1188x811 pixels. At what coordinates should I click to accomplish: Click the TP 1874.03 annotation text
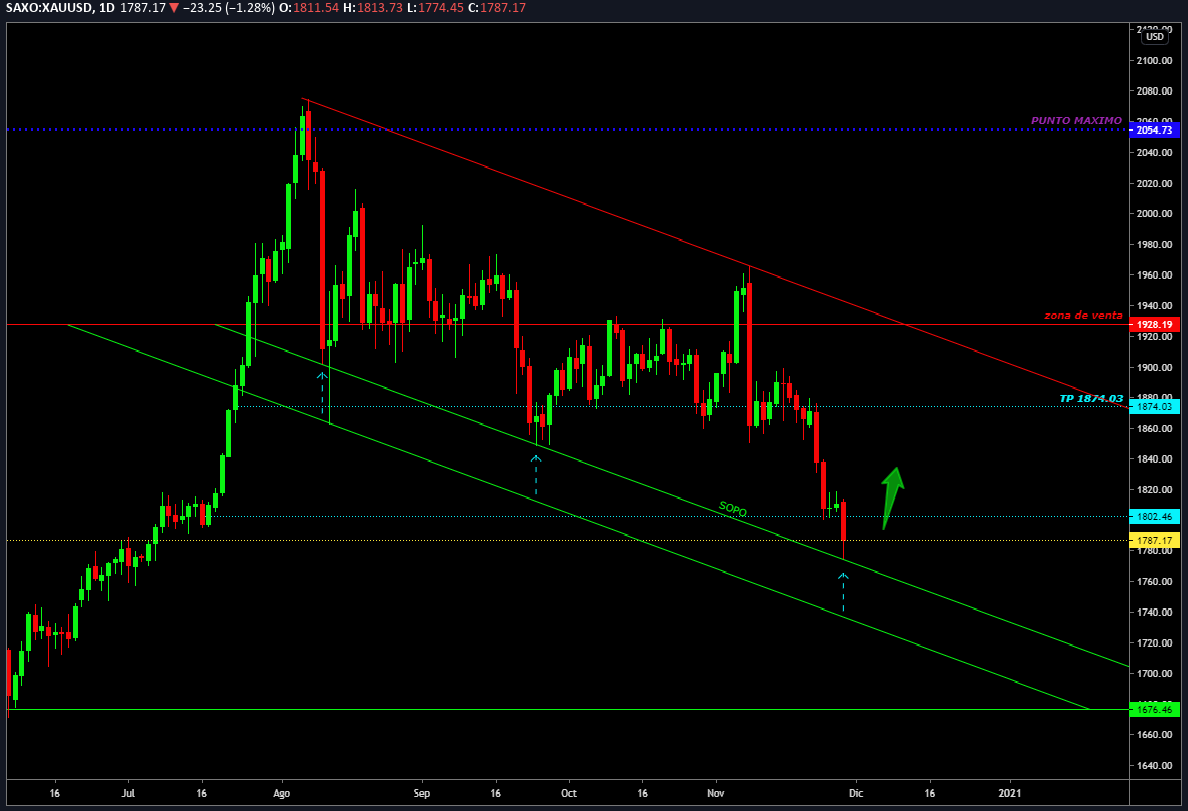point(1090,398)
